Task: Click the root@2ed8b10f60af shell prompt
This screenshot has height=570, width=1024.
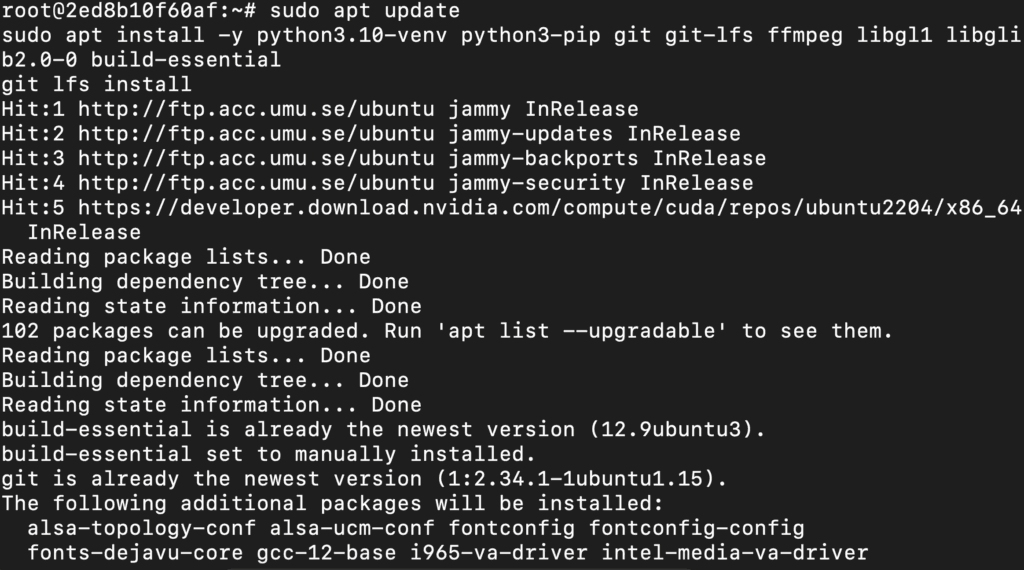Action: 130,11
